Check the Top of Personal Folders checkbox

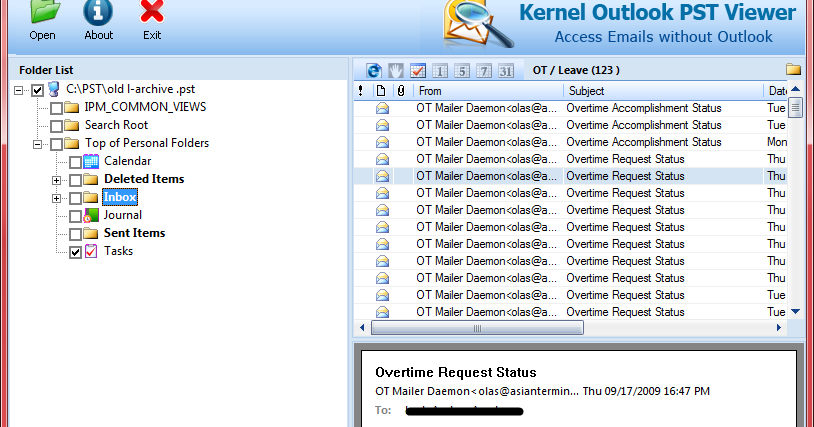click(x=57, y=144)
